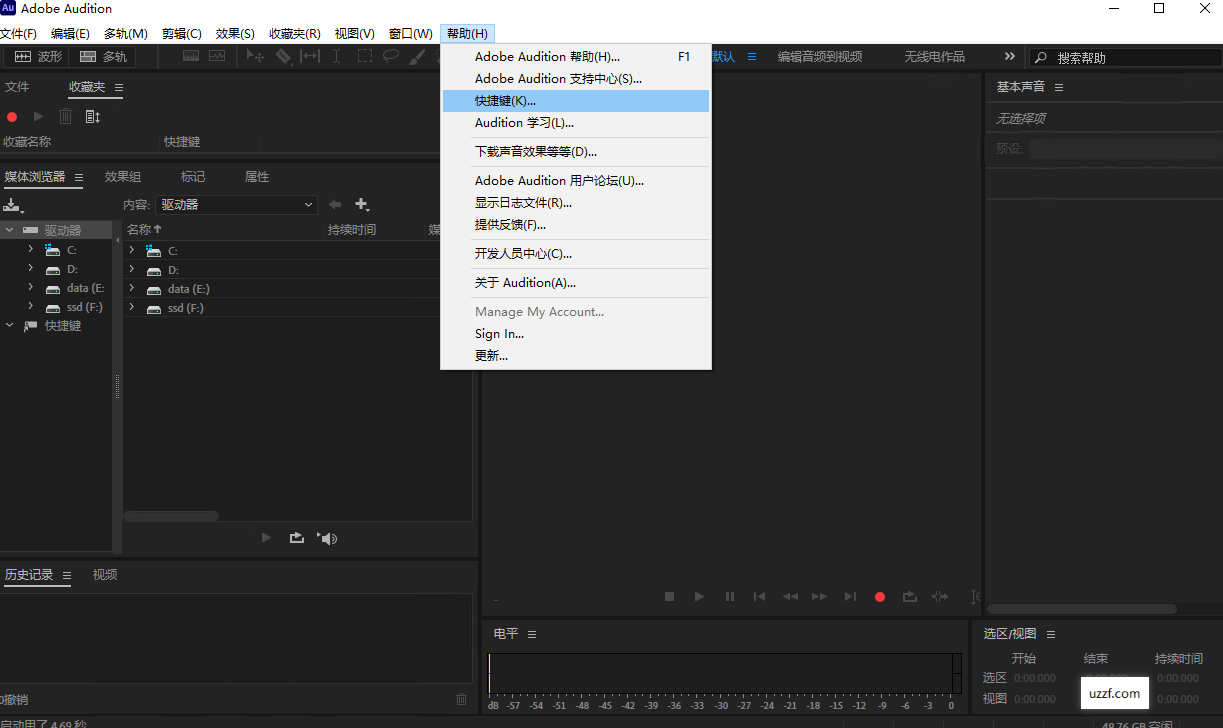Select the Time Selection tool
Screen dimensions: 1223x728
336,56
